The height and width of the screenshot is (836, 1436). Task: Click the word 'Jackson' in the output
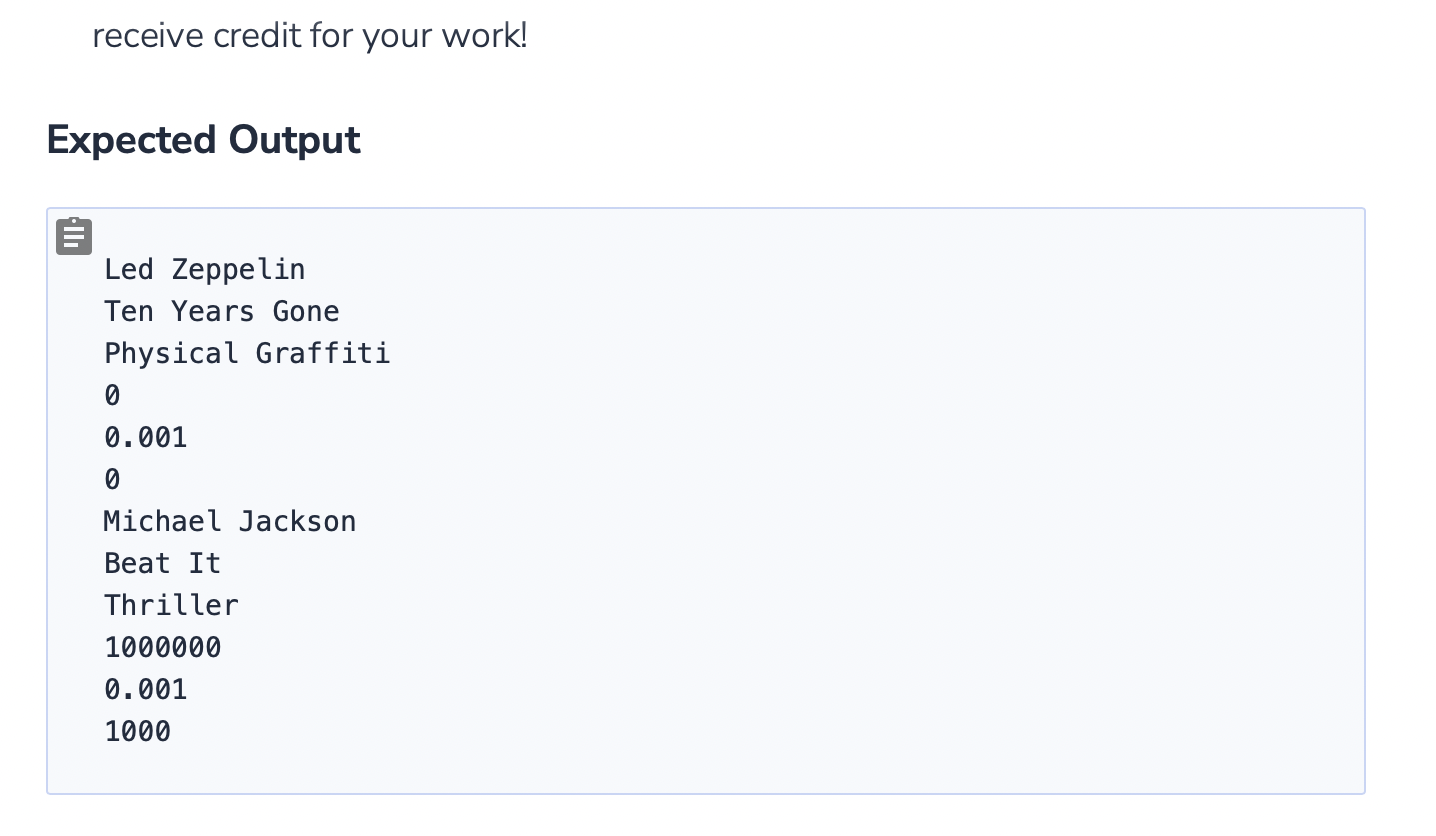coord(297,521)
